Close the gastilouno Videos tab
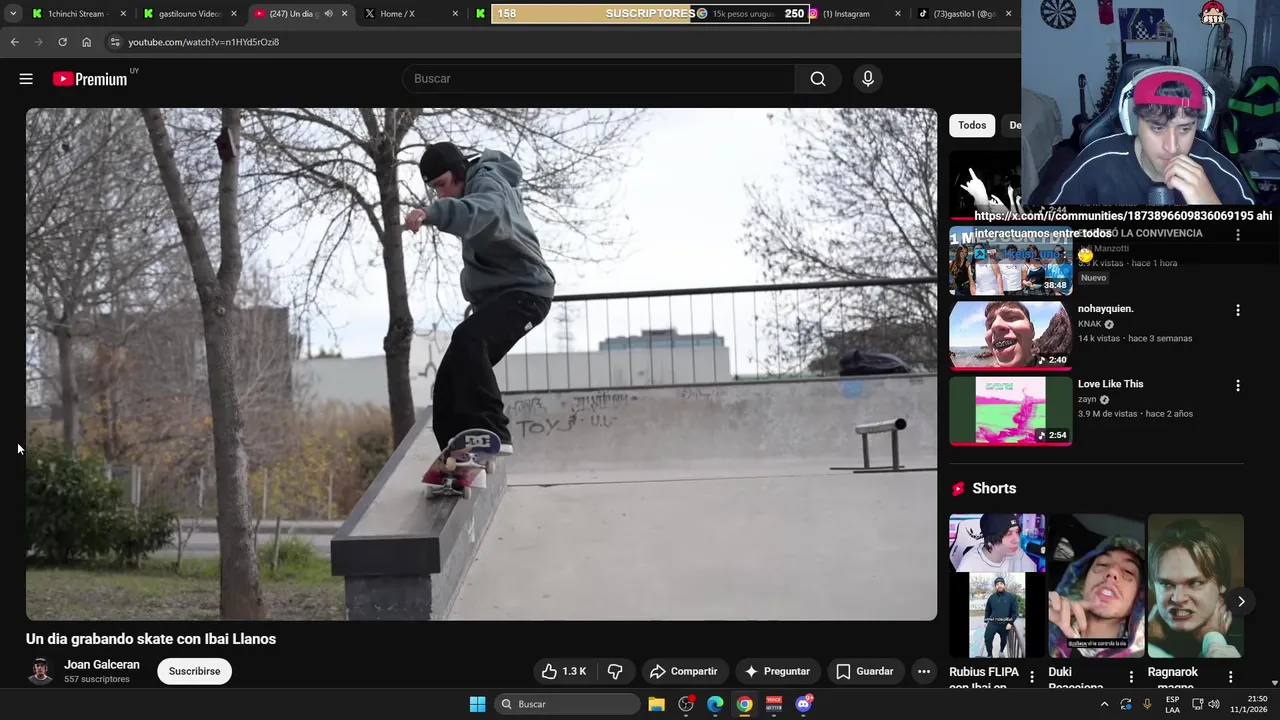 tap(234, 14)
